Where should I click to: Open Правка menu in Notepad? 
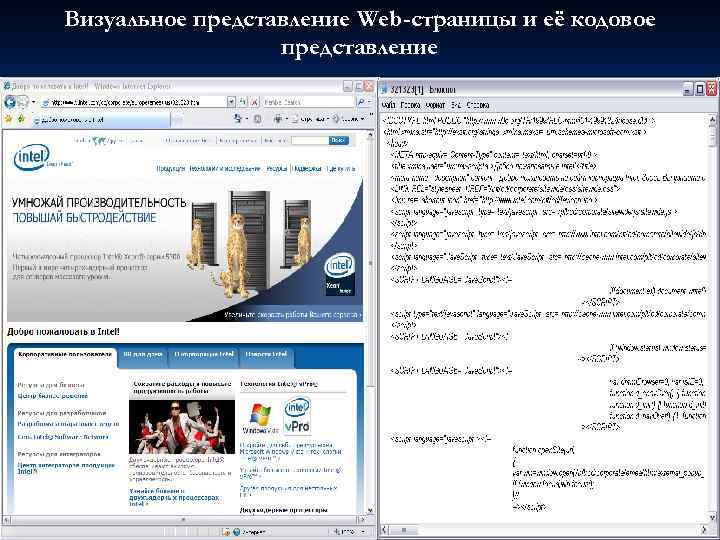410,105
